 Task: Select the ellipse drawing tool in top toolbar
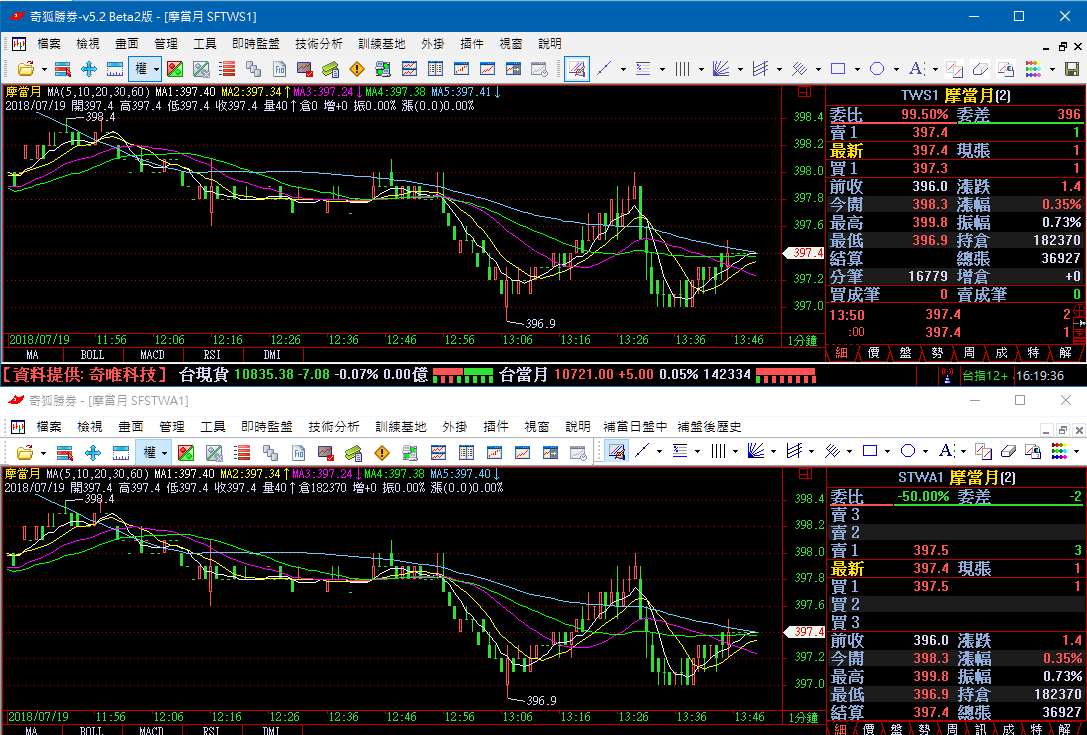tap(877, 69)
